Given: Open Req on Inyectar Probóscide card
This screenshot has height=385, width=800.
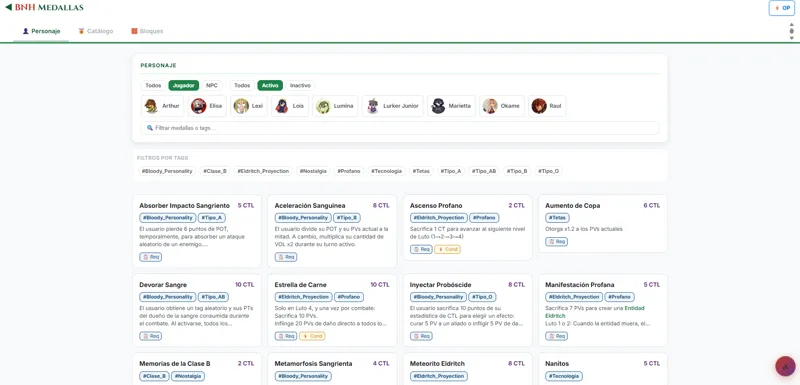Looking at the screenshot, I should [421, 336].
